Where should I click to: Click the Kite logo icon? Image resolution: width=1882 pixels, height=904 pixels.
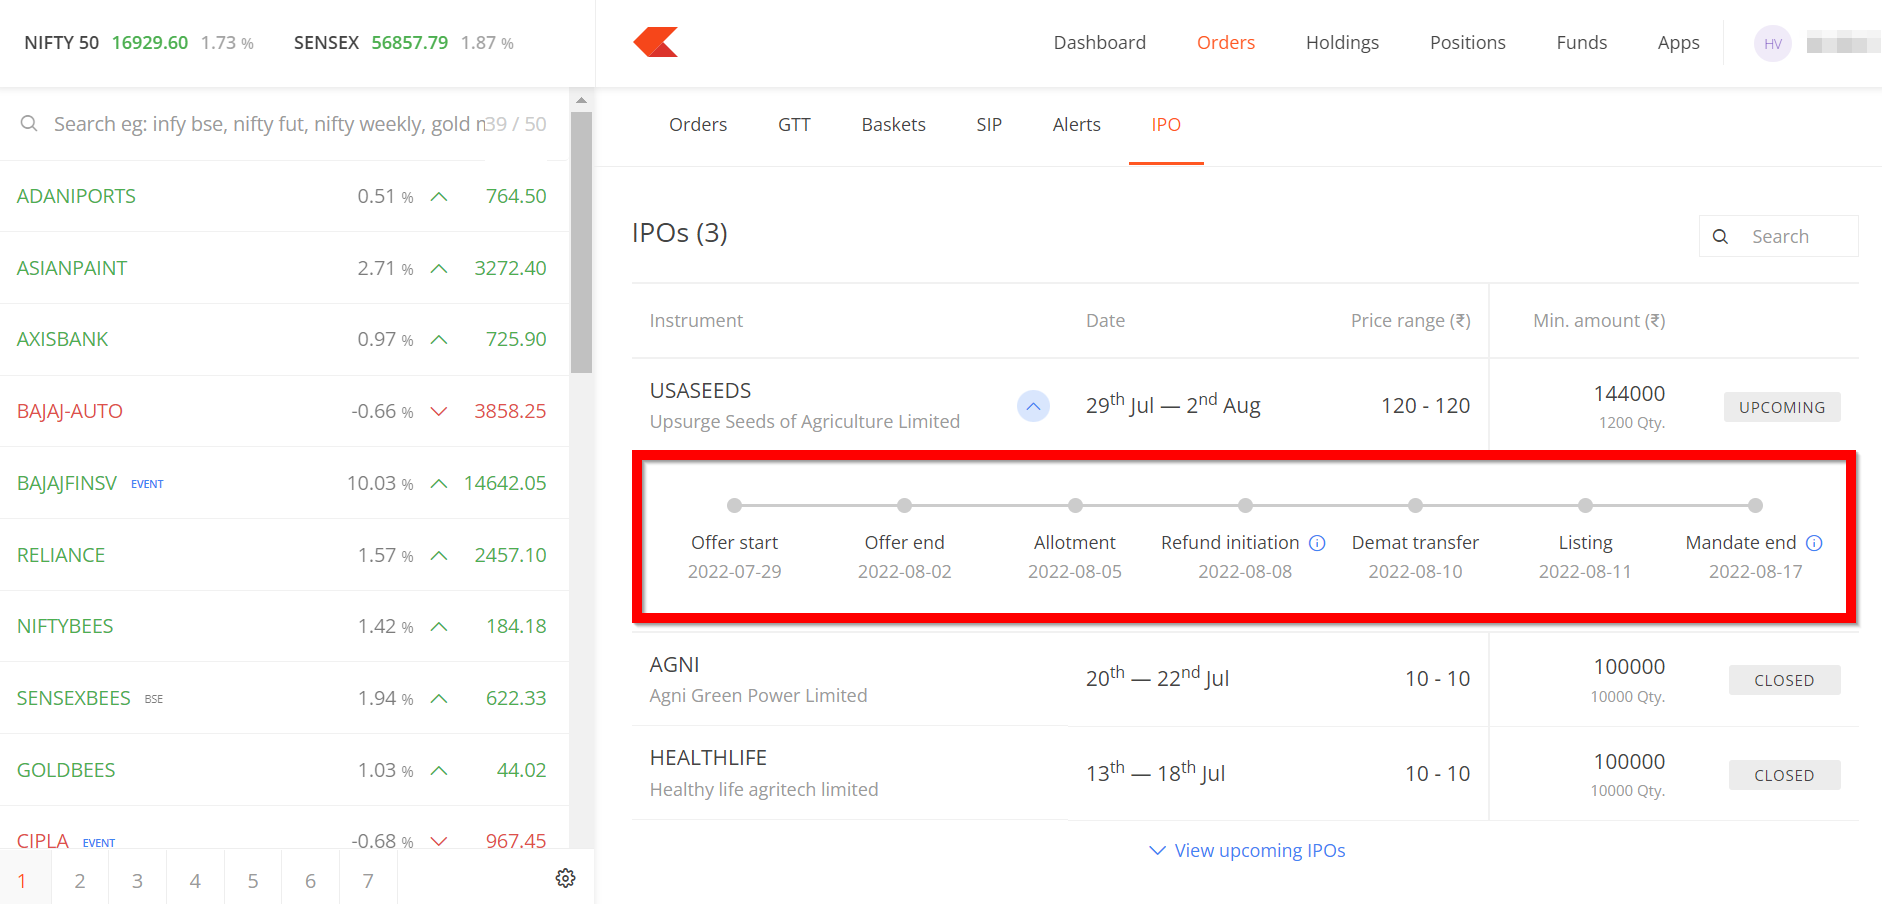(656, 42)
